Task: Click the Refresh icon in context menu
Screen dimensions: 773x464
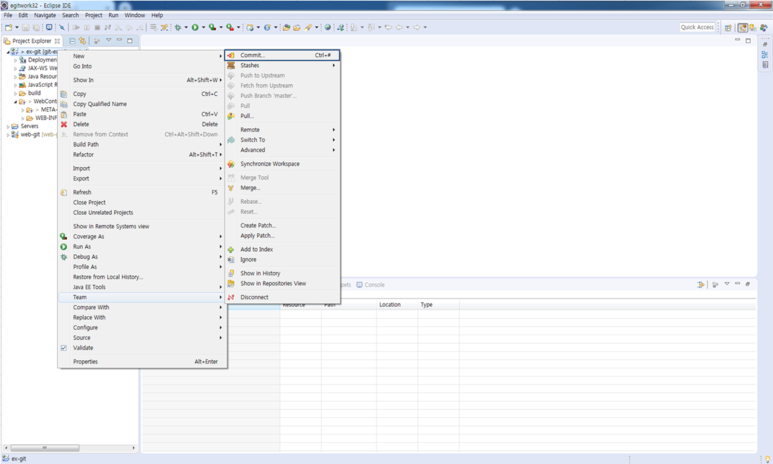Action: [64, 192]
